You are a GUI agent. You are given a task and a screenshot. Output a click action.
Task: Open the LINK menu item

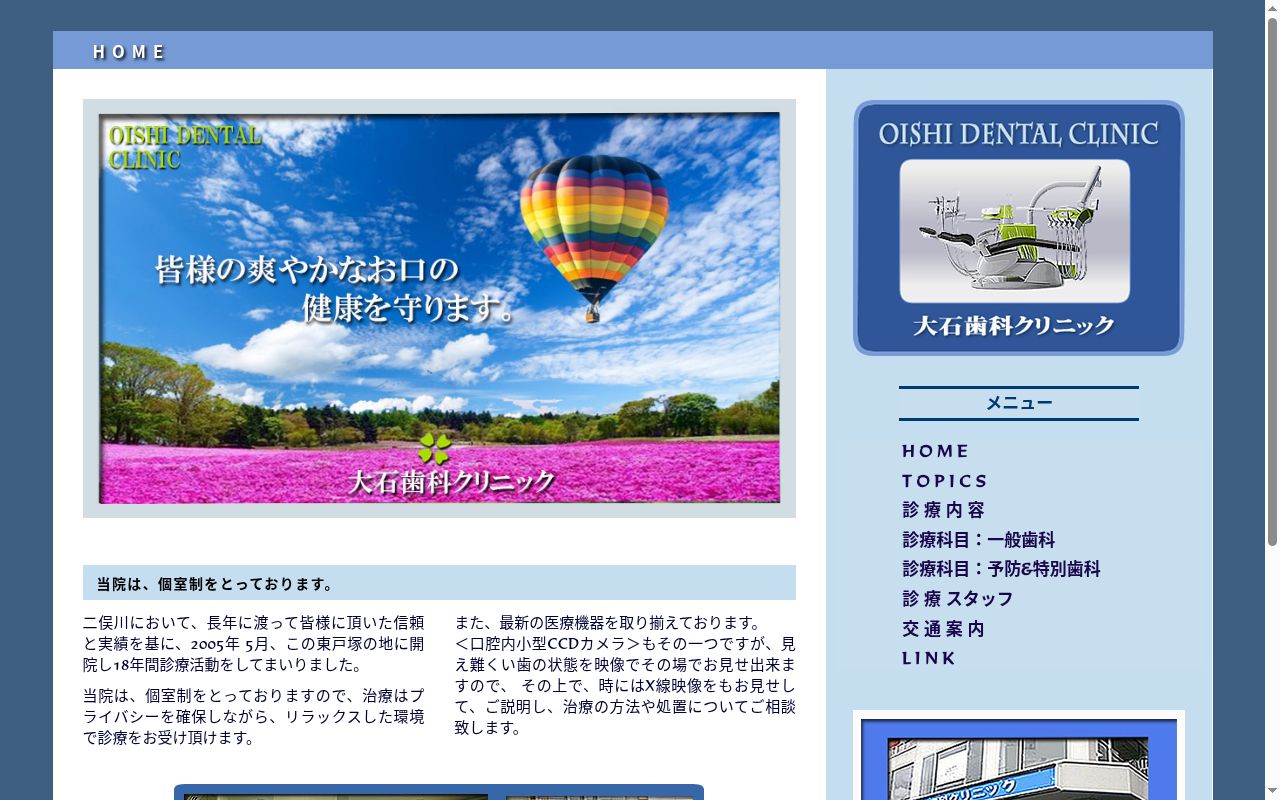pos(929,658)
